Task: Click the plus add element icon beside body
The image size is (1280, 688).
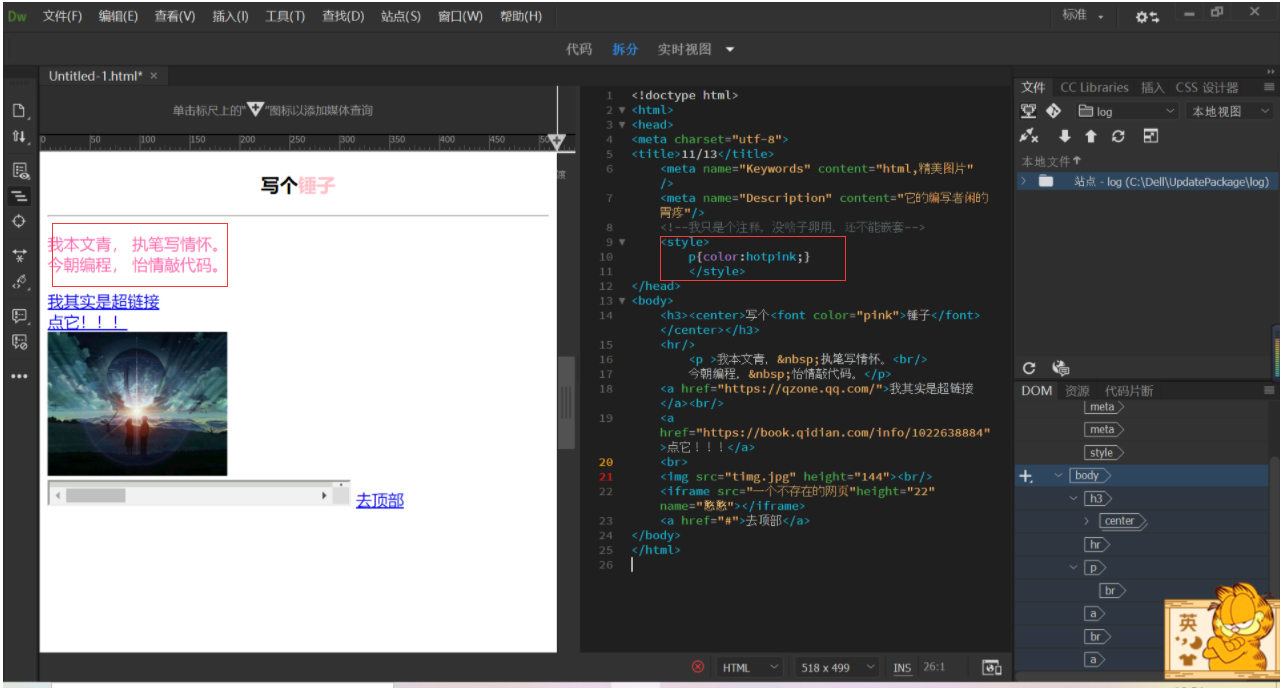Action: 1025,476
